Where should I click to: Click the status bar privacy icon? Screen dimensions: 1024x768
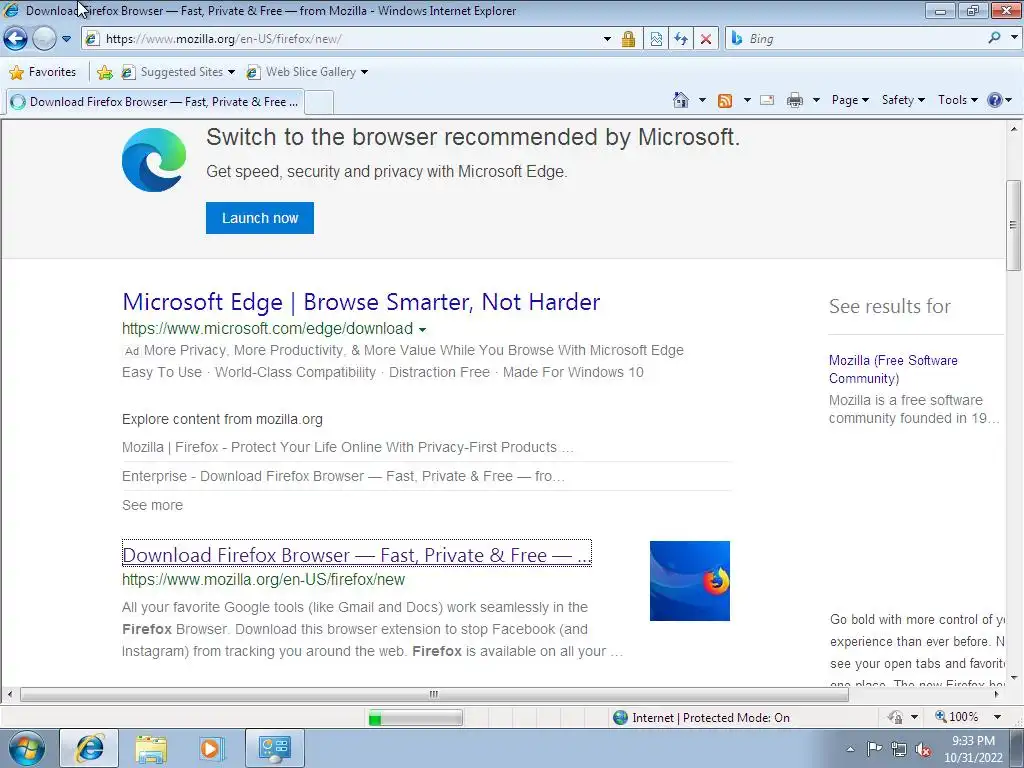tap(895, 717)
